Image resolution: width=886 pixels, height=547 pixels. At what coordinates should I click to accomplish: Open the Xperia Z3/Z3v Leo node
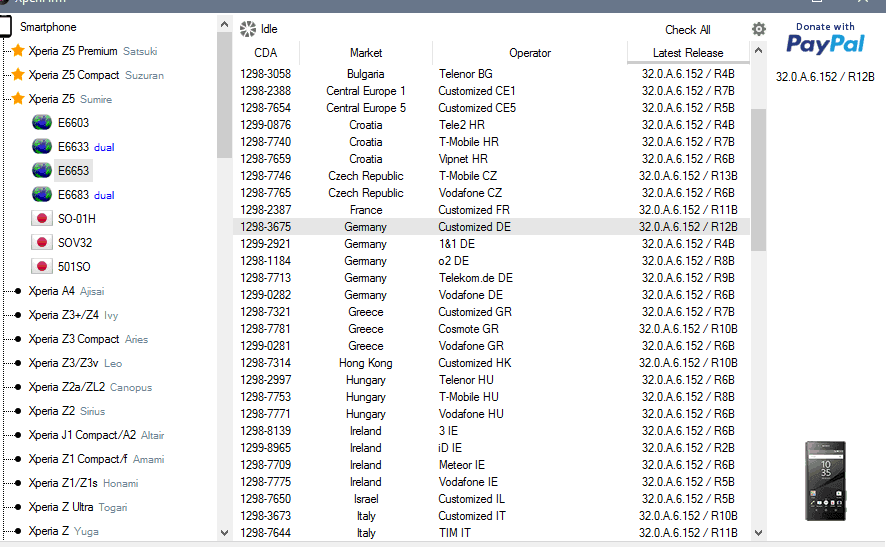pyautogui.click(x=75, y=363)
